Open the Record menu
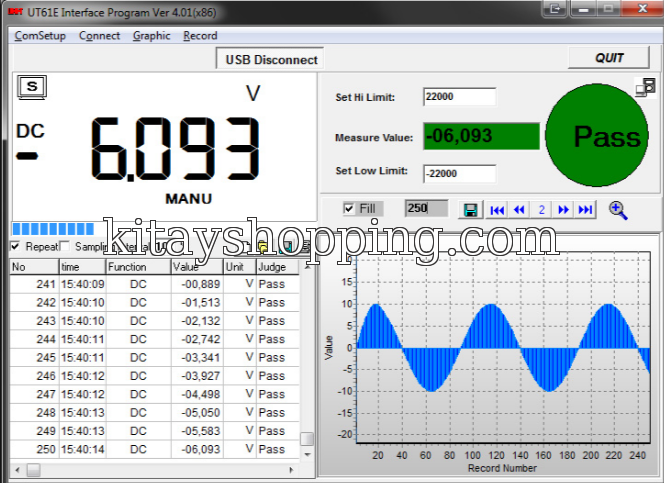The image size is (664, 483). click(x=200, y=36)
